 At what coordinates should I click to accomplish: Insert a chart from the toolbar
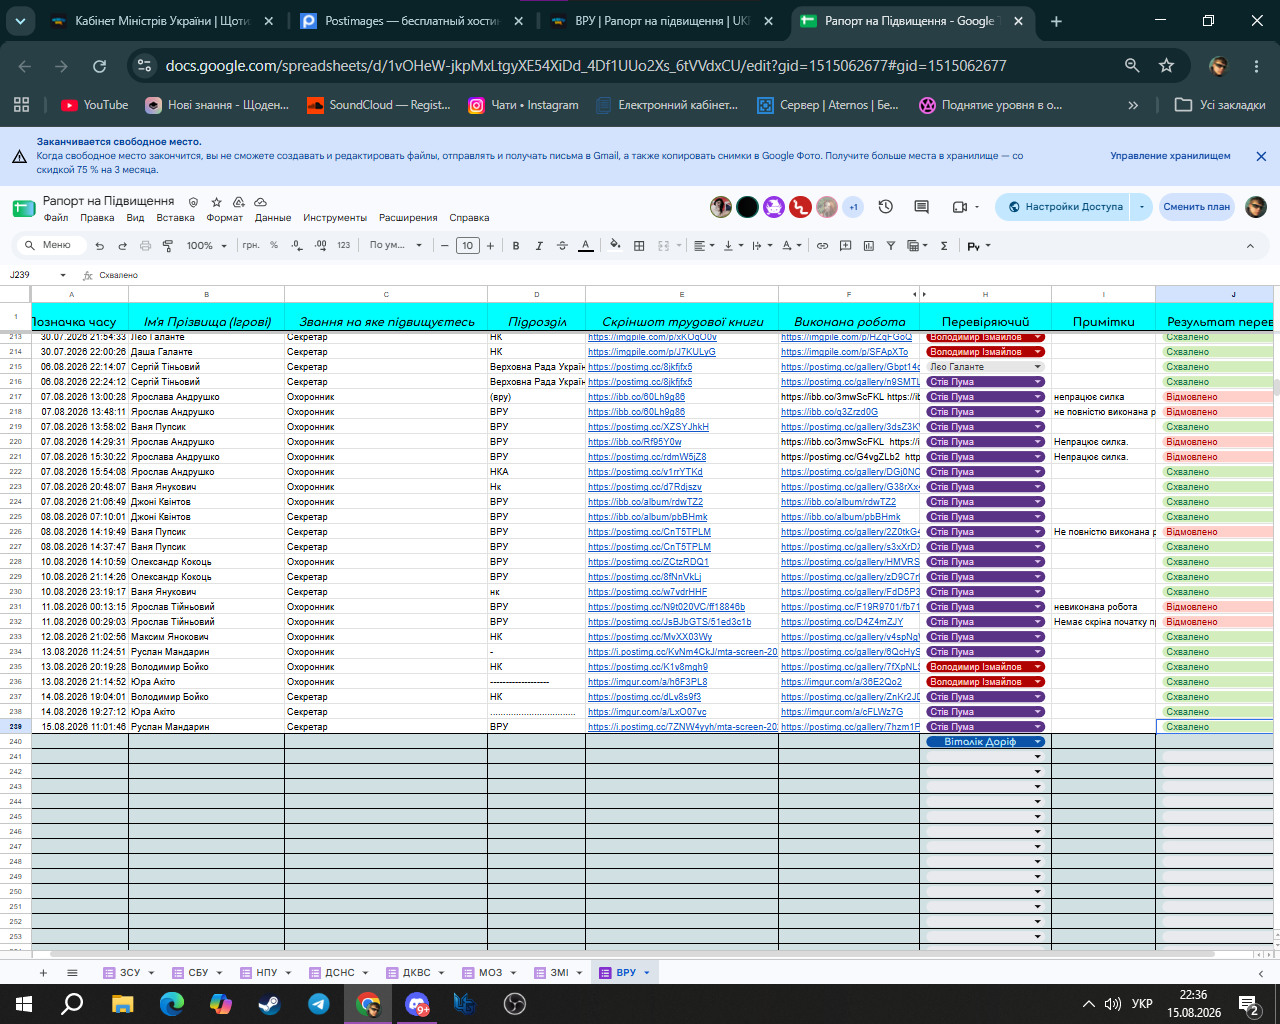(868, 246)
